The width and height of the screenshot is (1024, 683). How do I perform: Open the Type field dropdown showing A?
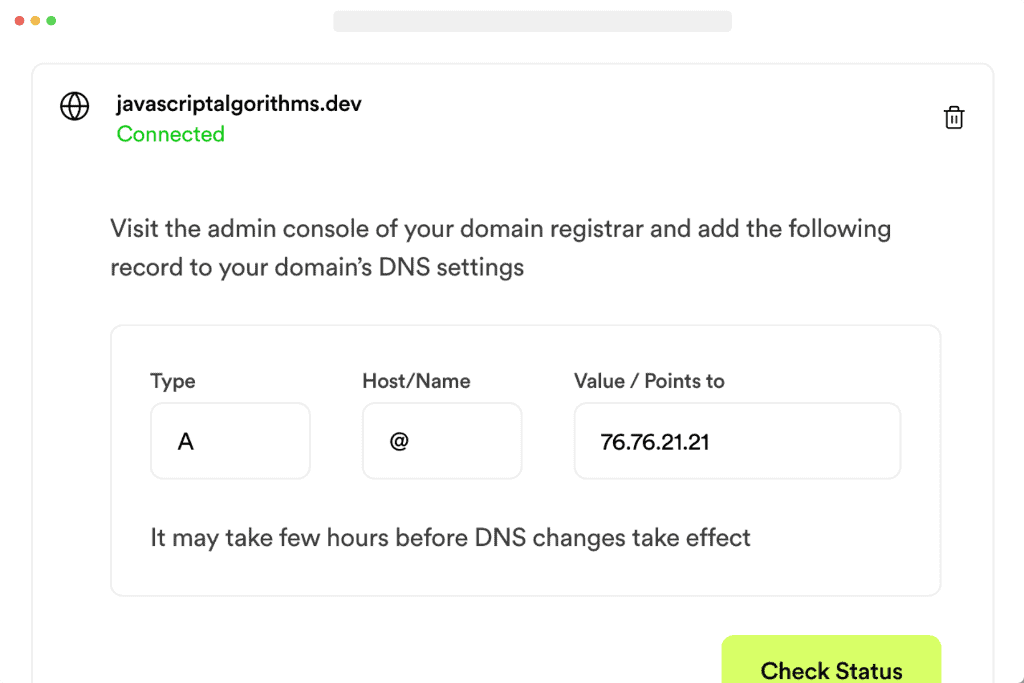click(x=230, y=440)
